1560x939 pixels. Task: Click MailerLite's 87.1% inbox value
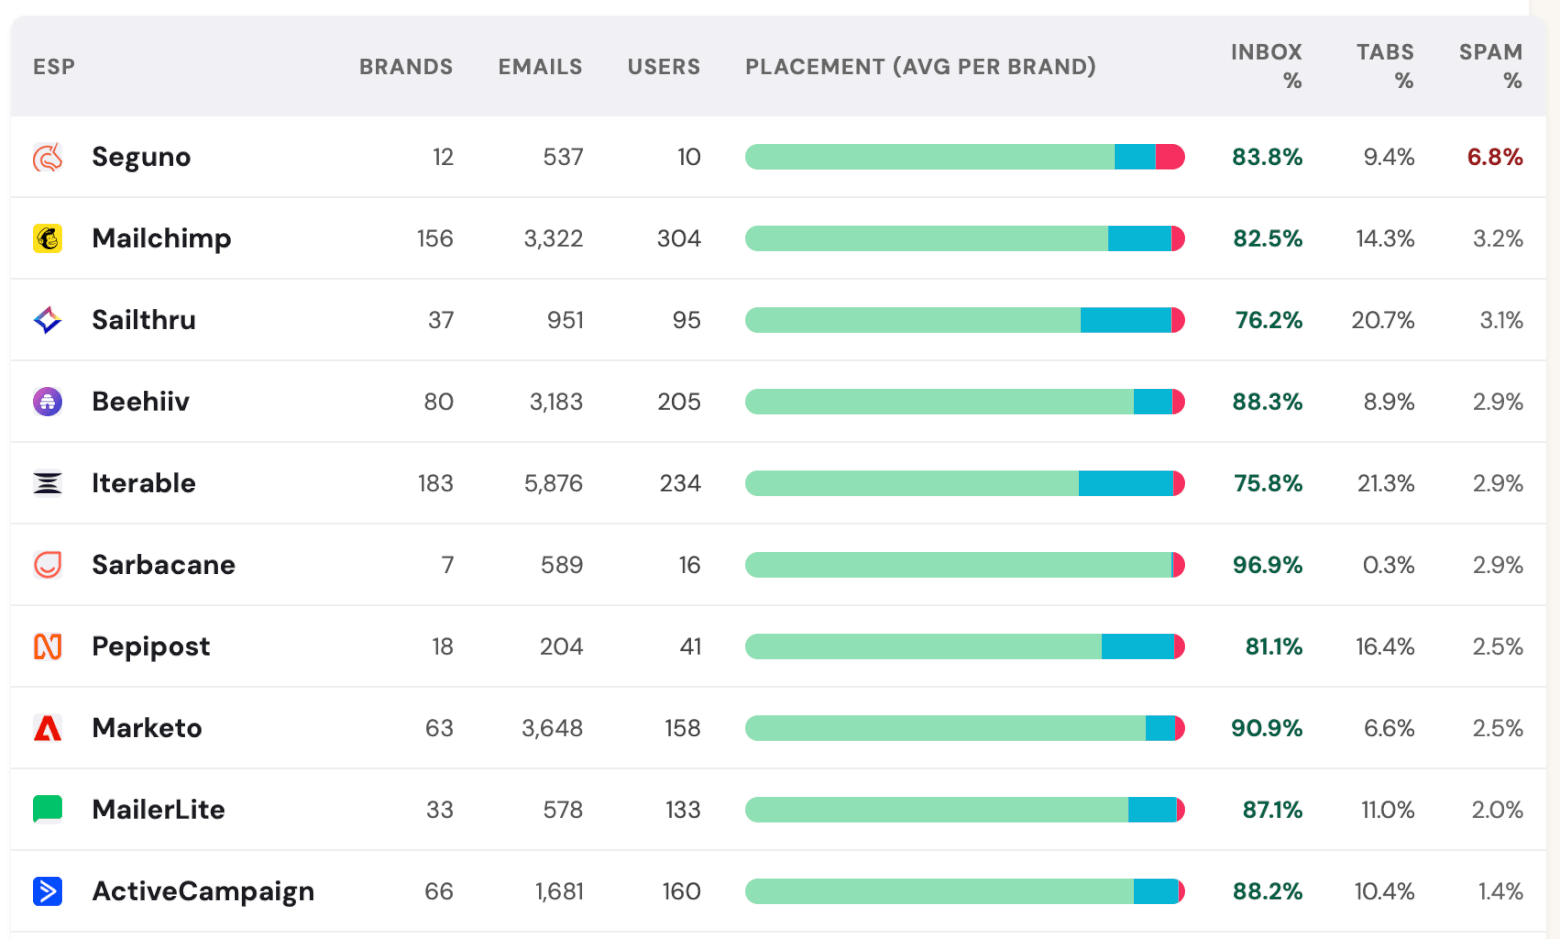[x=1272, y=809]
